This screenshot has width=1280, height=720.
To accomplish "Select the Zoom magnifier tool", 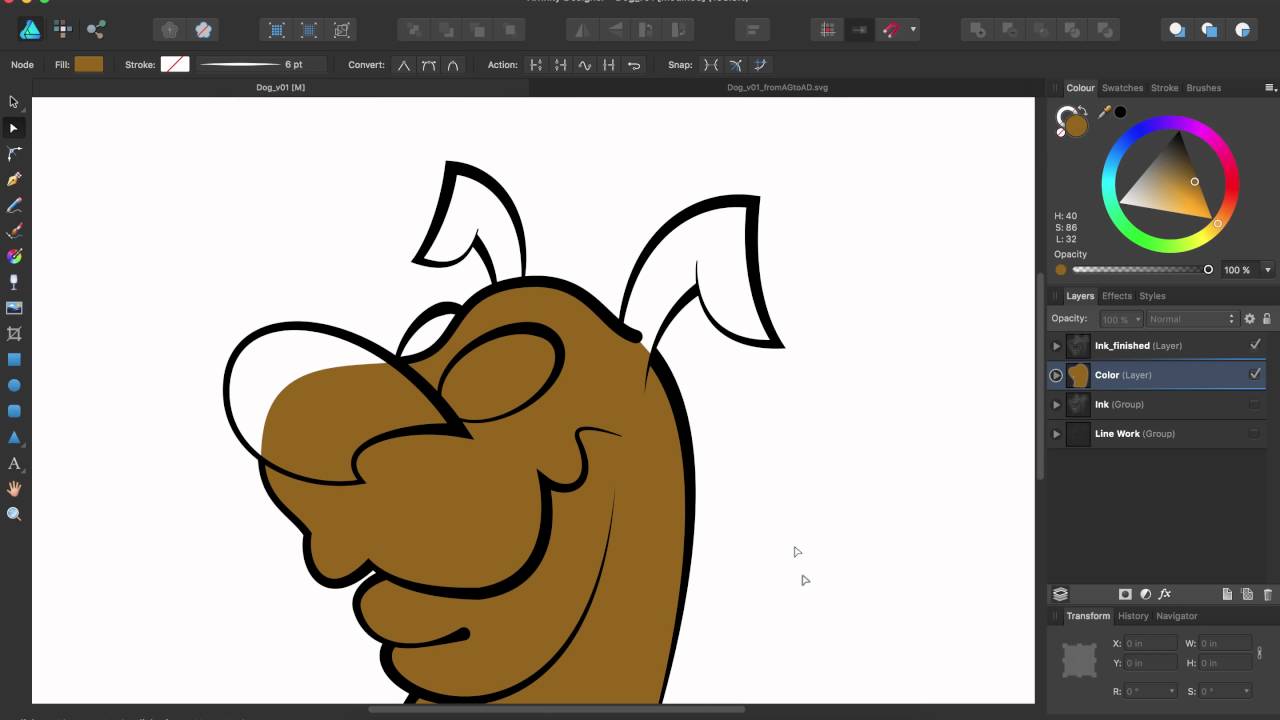I will [x=14, y=514].
